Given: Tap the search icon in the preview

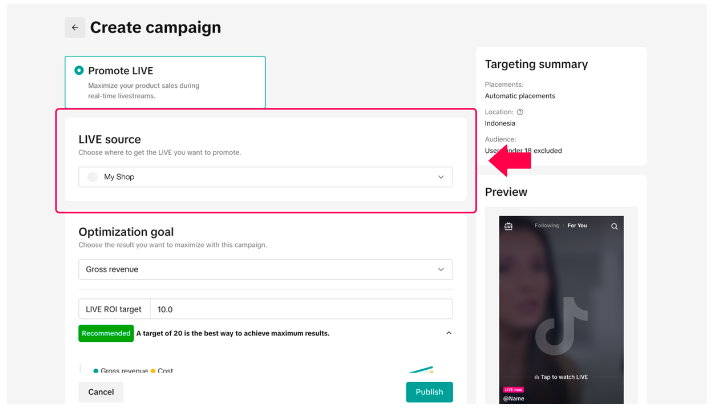Looking at the screenshot, I should pos(614,226).
